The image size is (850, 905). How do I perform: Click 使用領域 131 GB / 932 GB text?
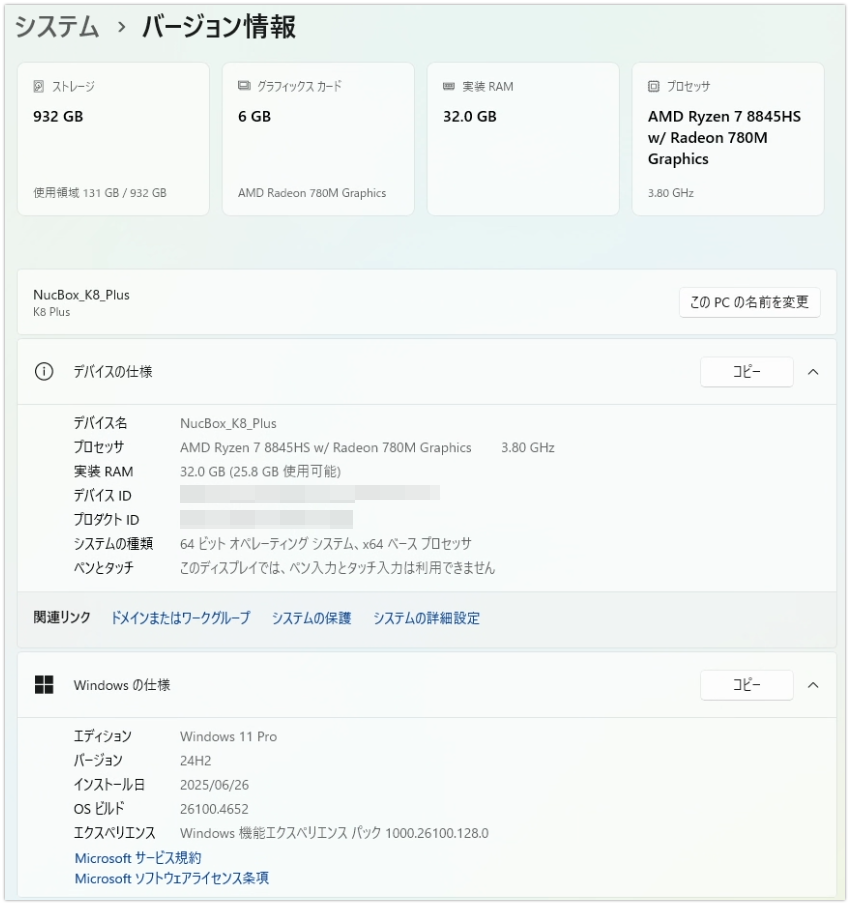(x=100, y=193)
